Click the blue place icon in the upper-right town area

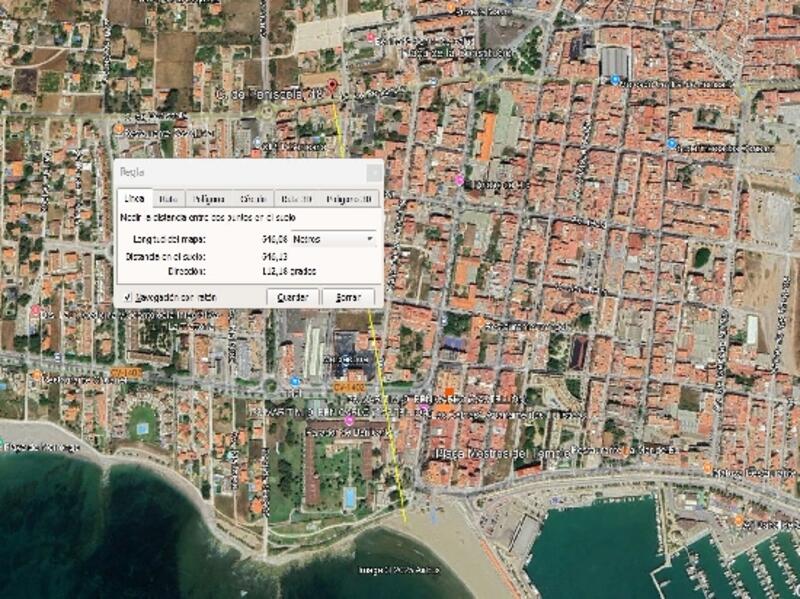tap(672, 144)
